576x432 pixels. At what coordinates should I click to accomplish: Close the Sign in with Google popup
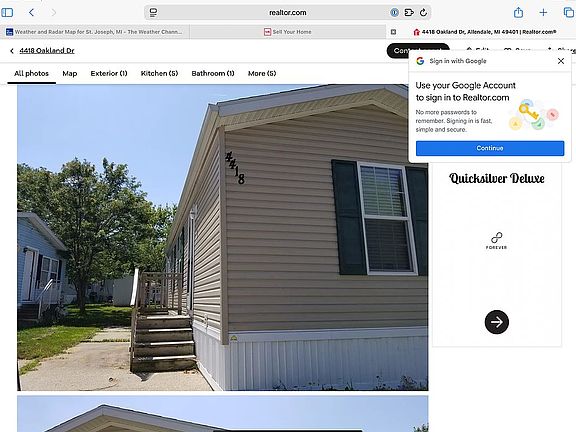coord(561,61)
